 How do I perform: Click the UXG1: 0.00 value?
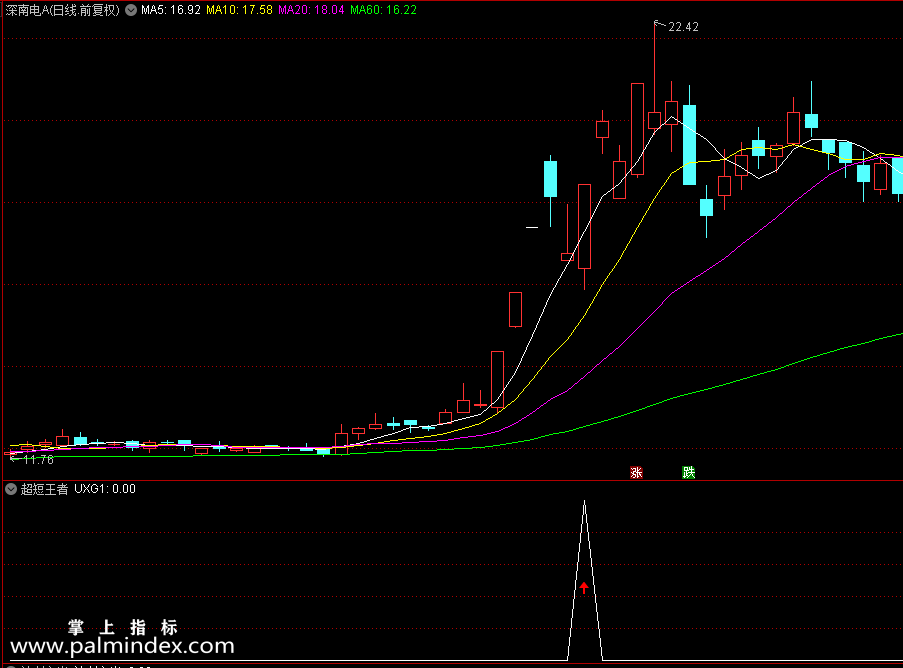(x=105, y=489)
